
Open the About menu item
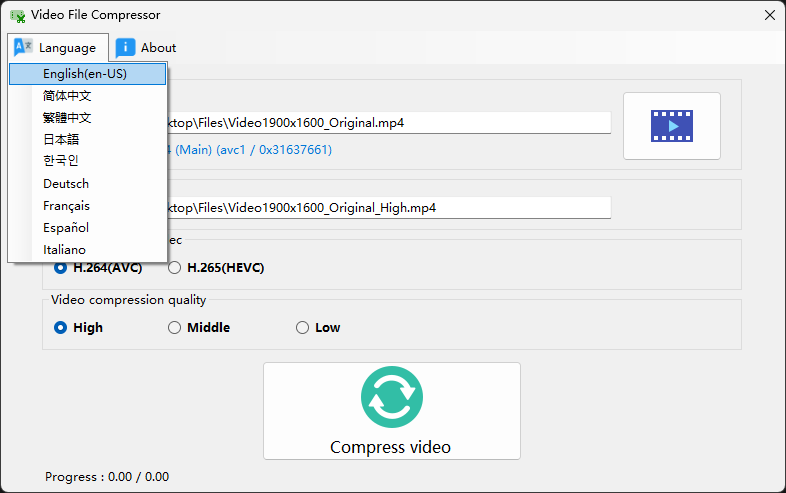(146, 48)
